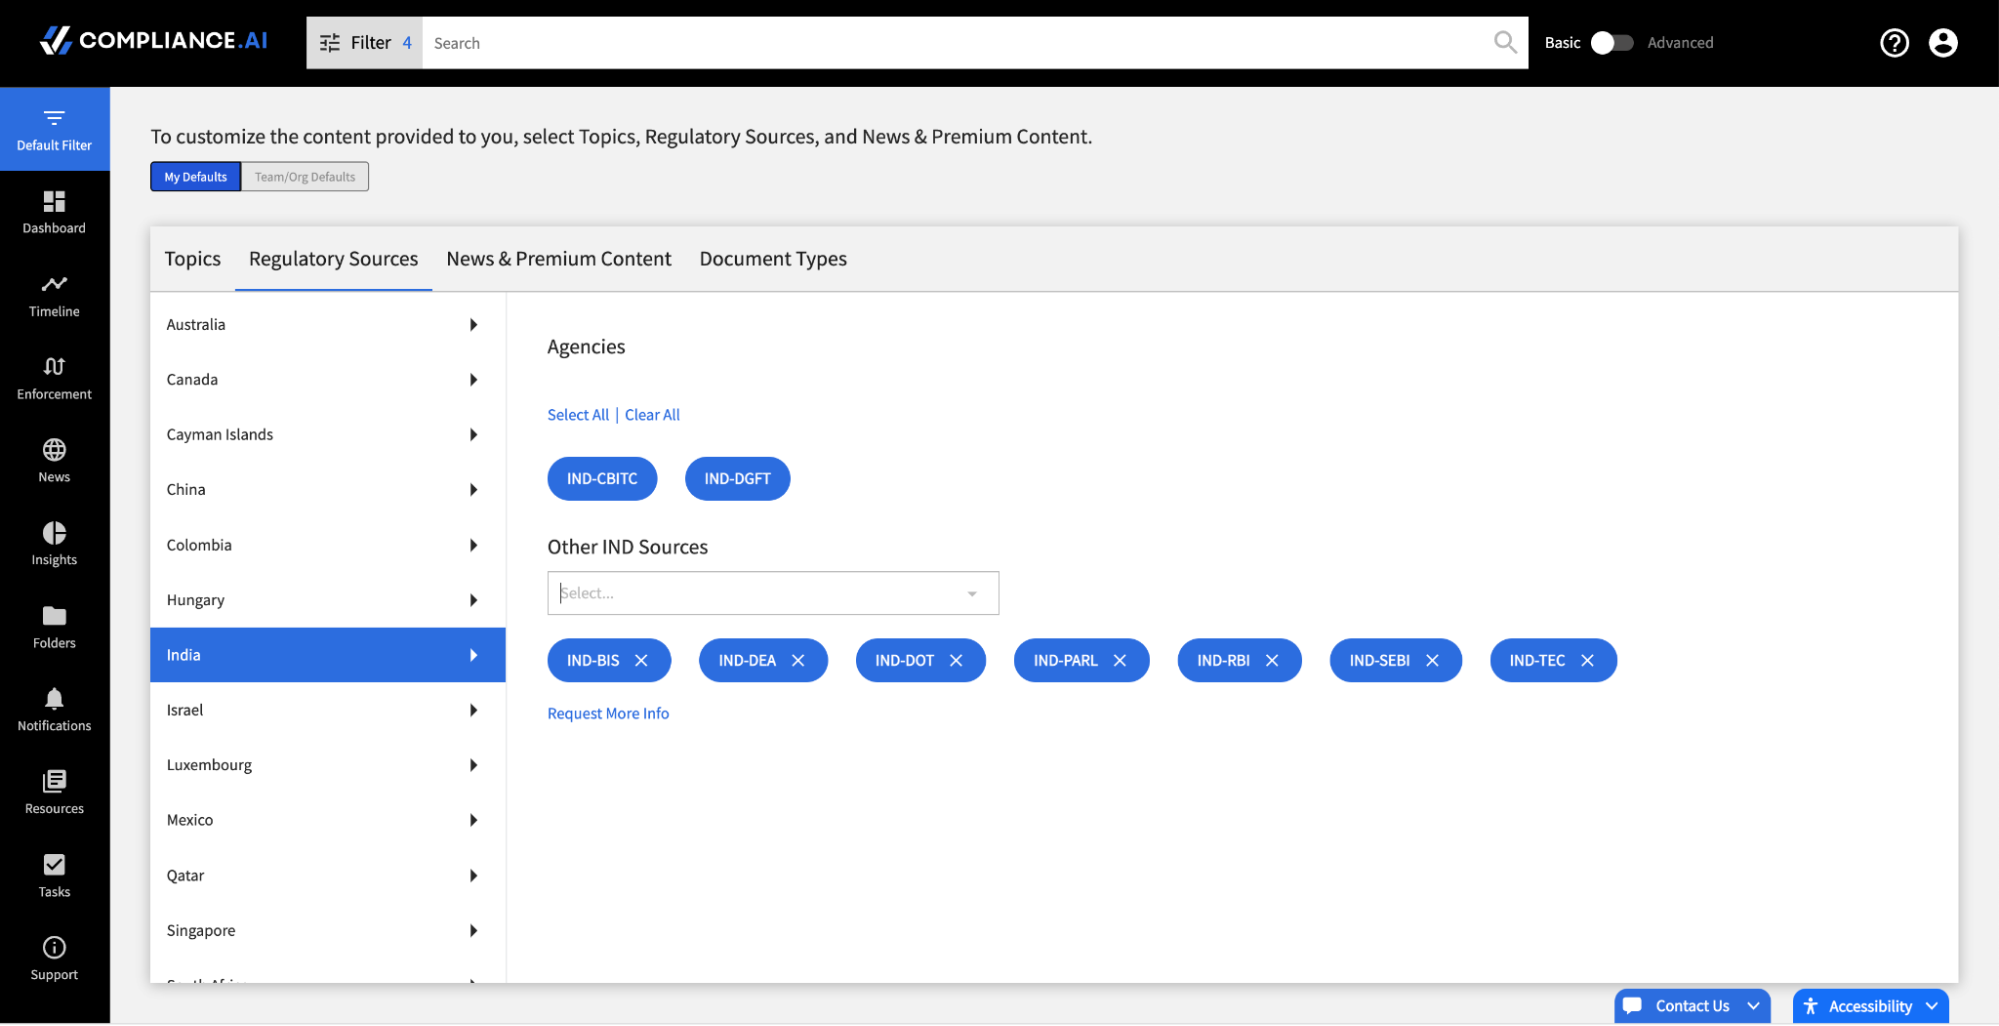Open the Dashboard from sidebar

click(x=54, y=212)
